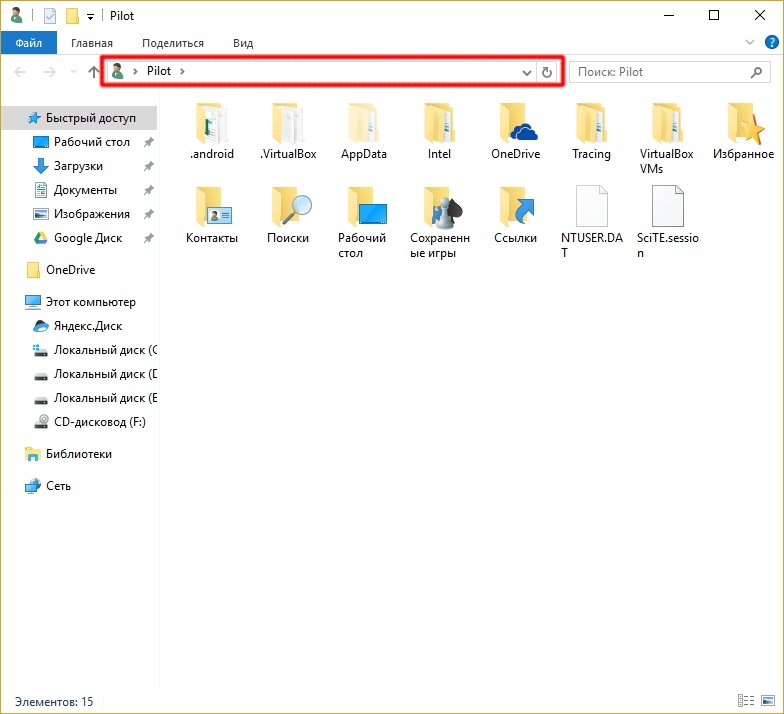This screenshot has width=784, height=714.
Task: Expand the ribbon with the chevron
Action: (x=750, y=42)
